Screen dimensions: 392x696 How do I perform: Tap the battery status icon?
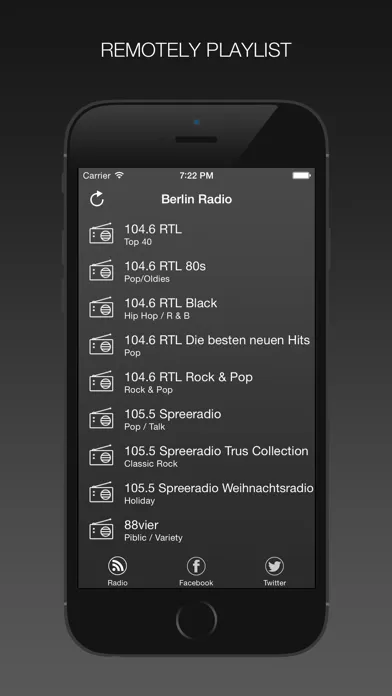click(x=301, y=176)
